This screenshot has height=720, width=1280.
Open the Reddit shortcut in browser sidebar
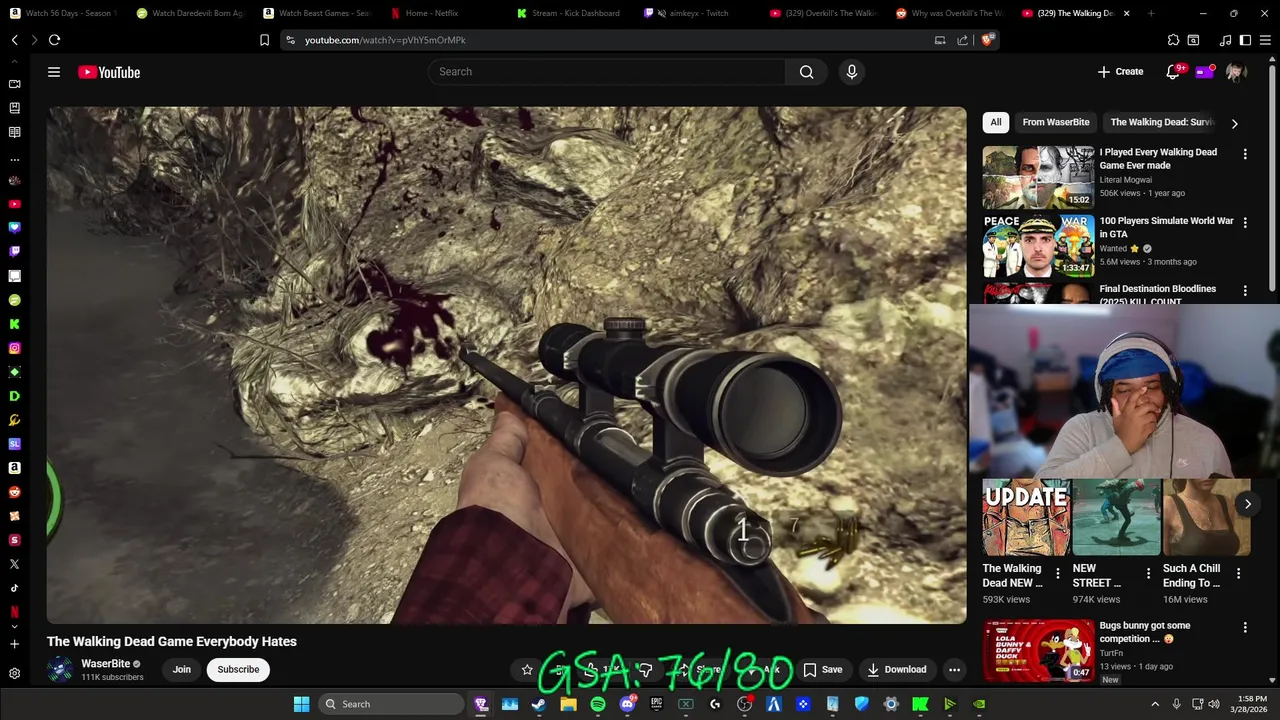click(14, 492)
